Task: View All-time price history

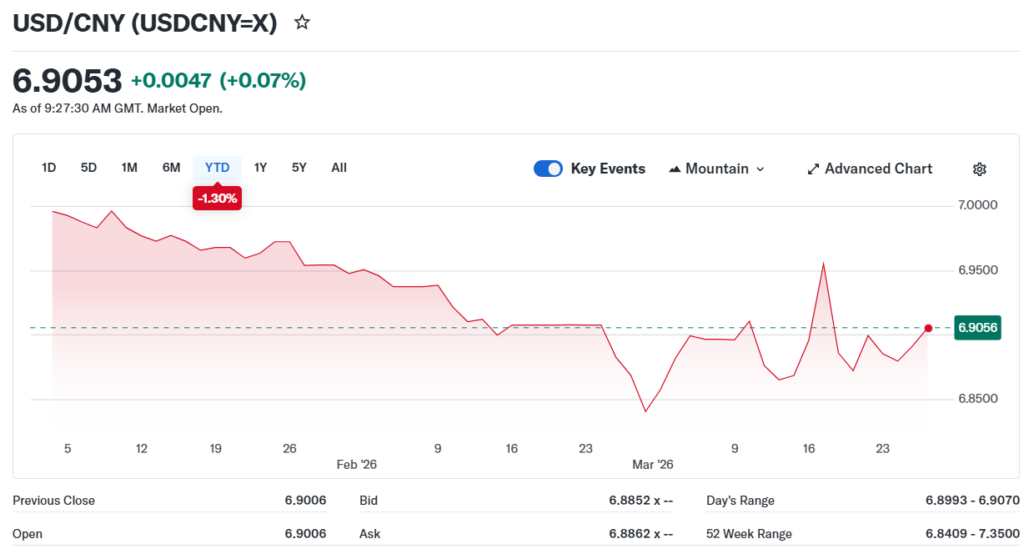Action: pos(339,167)
